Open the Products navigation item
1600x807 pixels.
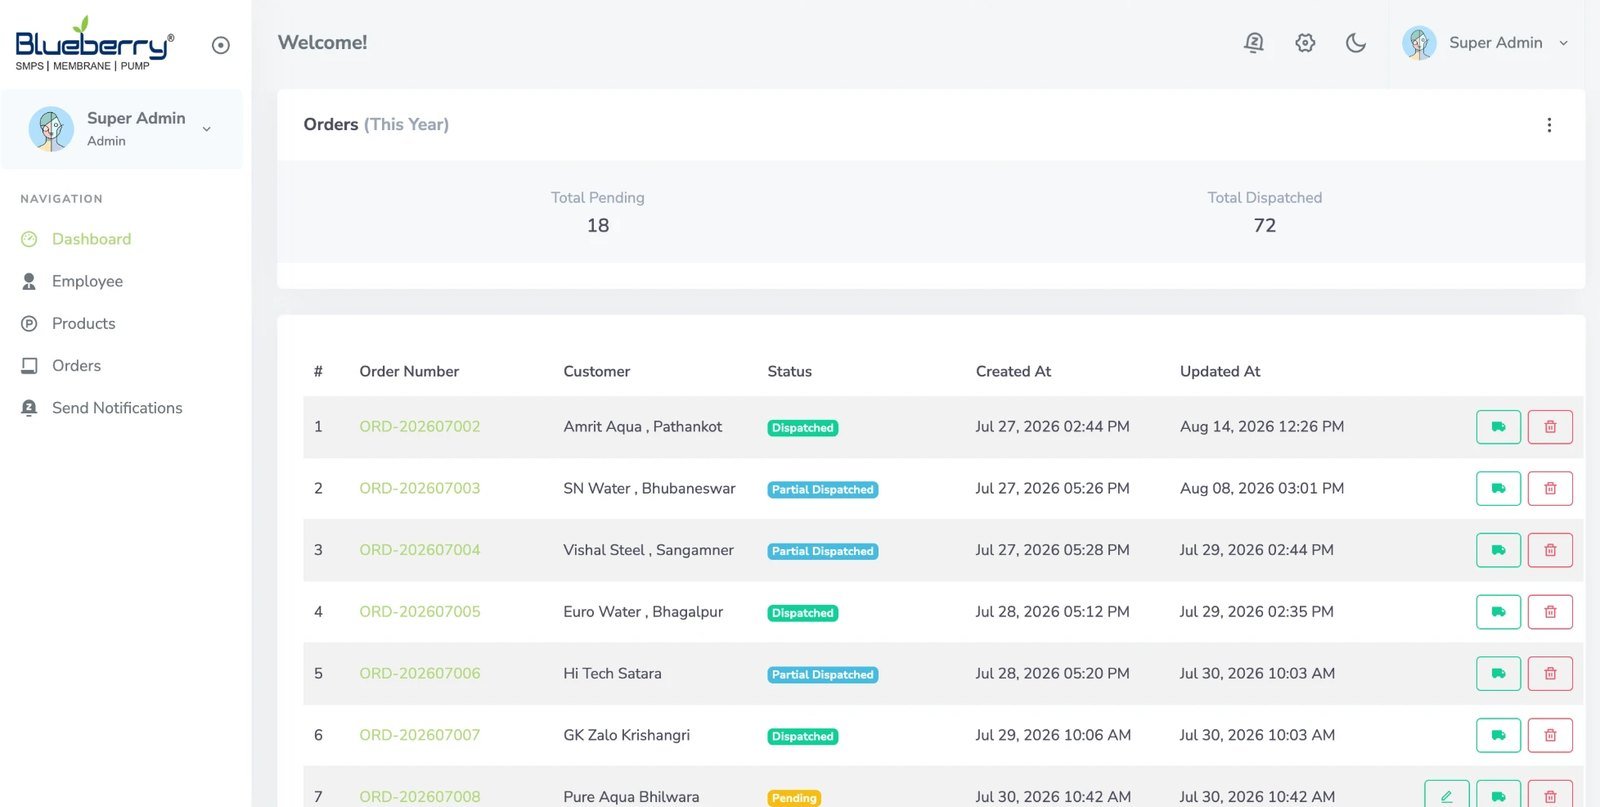pos(83,323)
